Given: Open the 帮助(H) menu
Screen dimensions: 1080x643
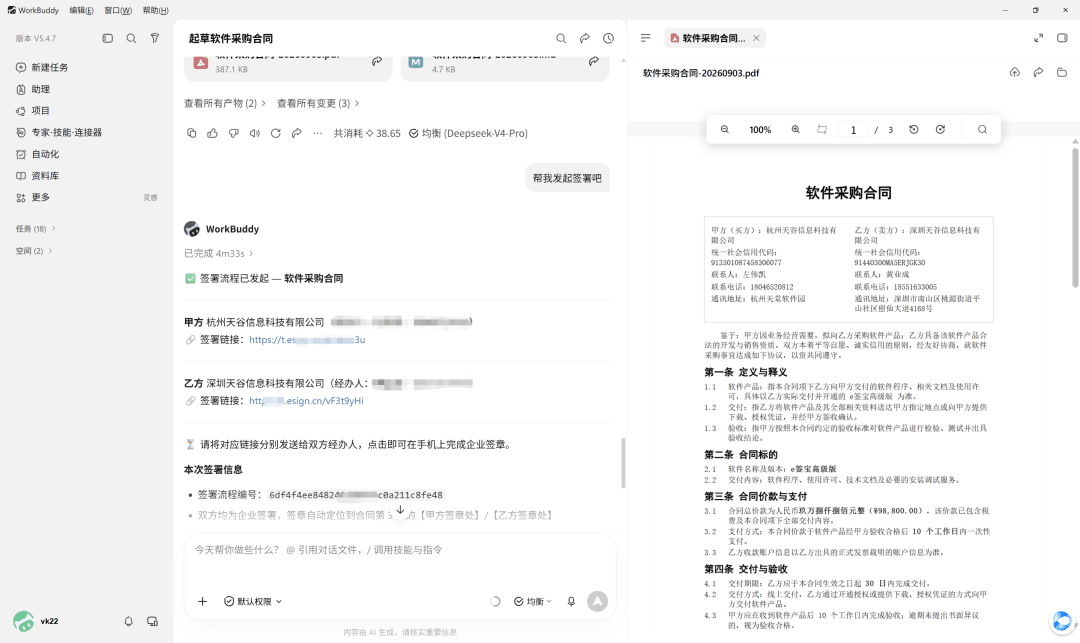Looking at the screenshot, I should tap(155, 10).
